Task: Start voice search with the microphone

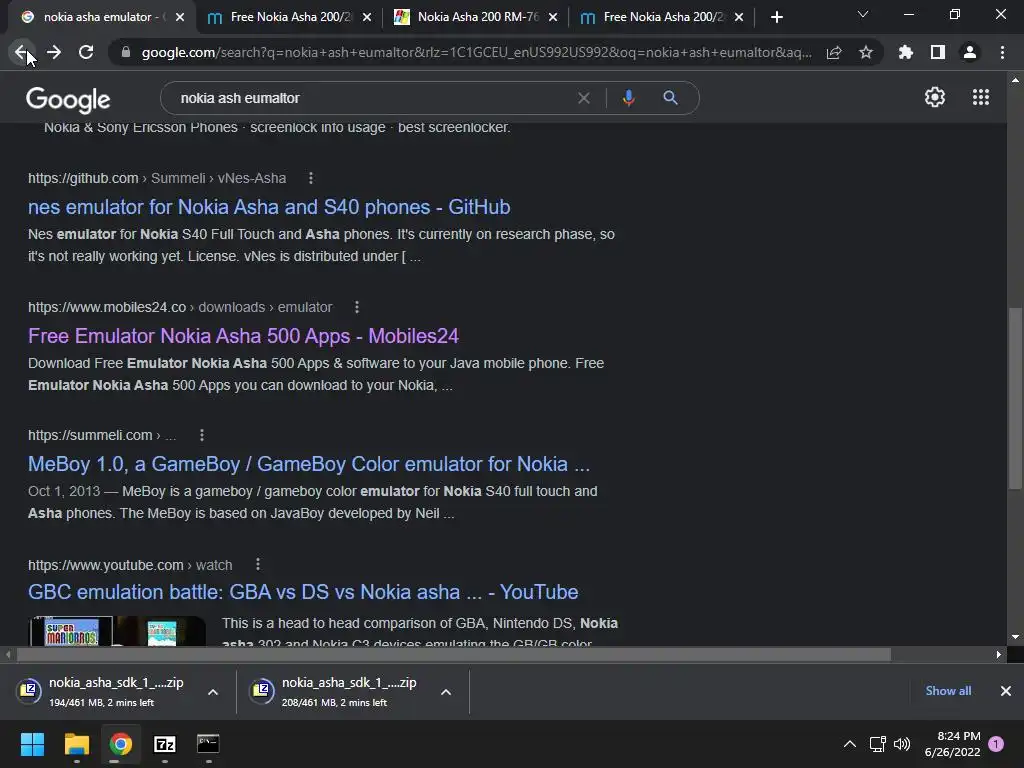Action: [628, 98]
